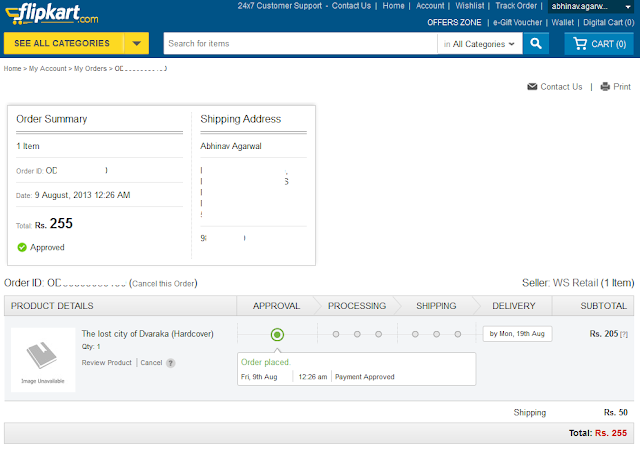Open the Offers Zone link
640x449 pixels.
tap(454, 22)
